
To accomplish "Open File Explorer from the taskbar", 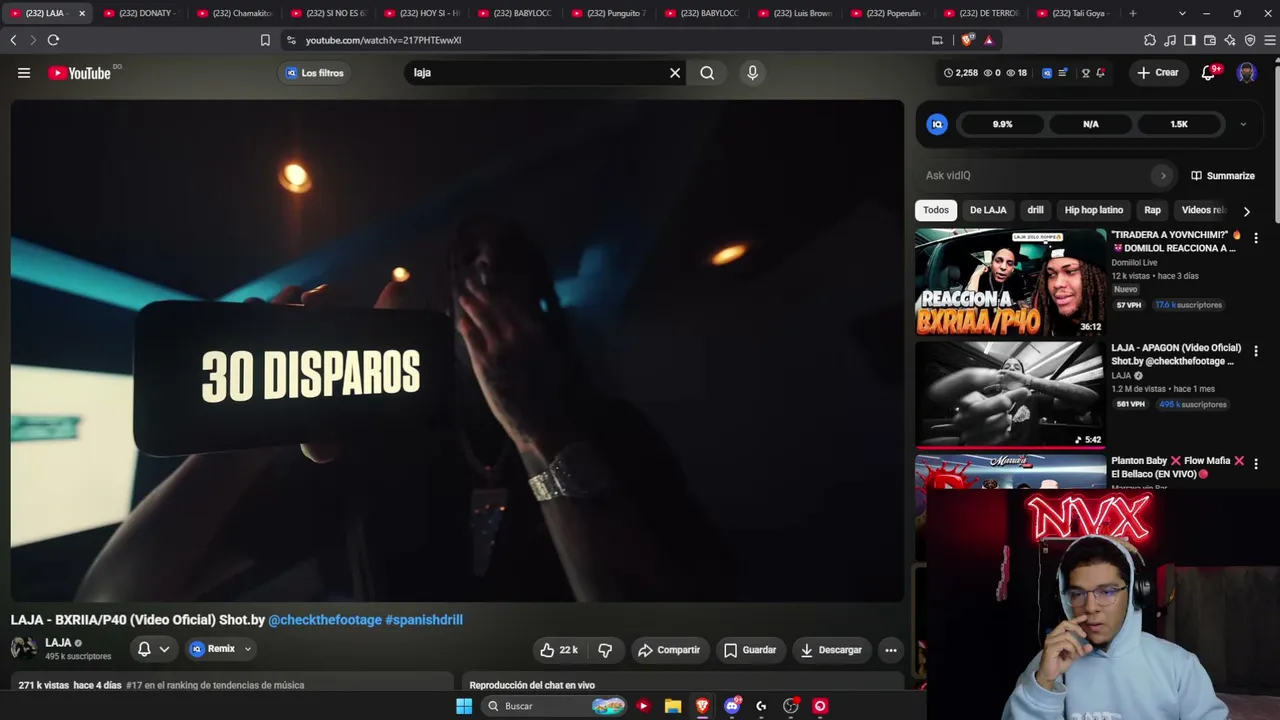I will (673, 706).
